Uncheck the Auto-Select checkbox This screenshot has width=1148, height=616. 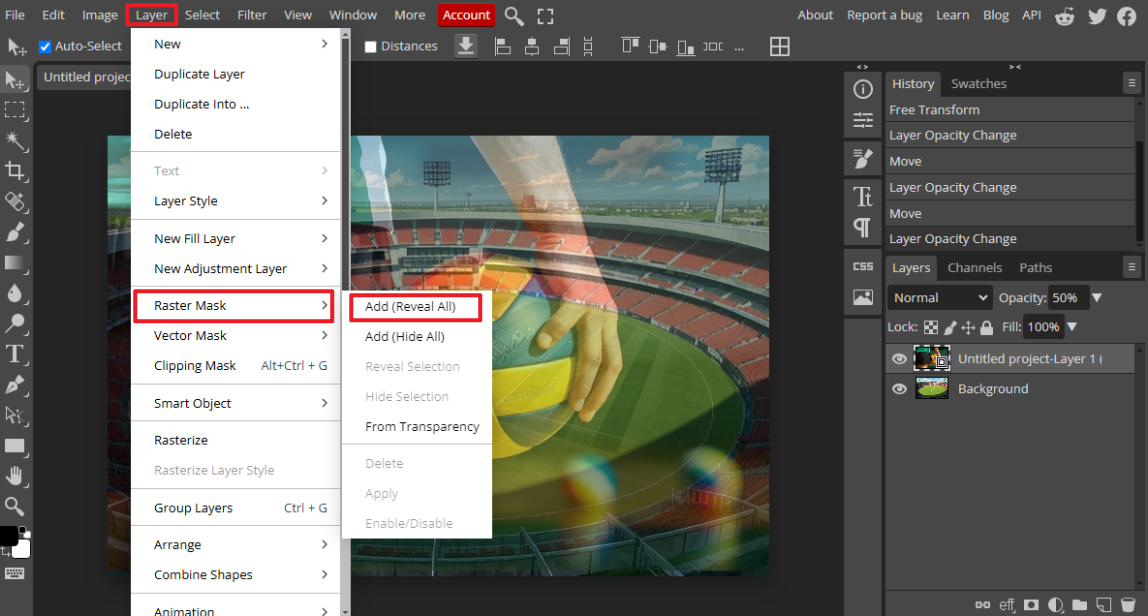click(x=45, y=46)
